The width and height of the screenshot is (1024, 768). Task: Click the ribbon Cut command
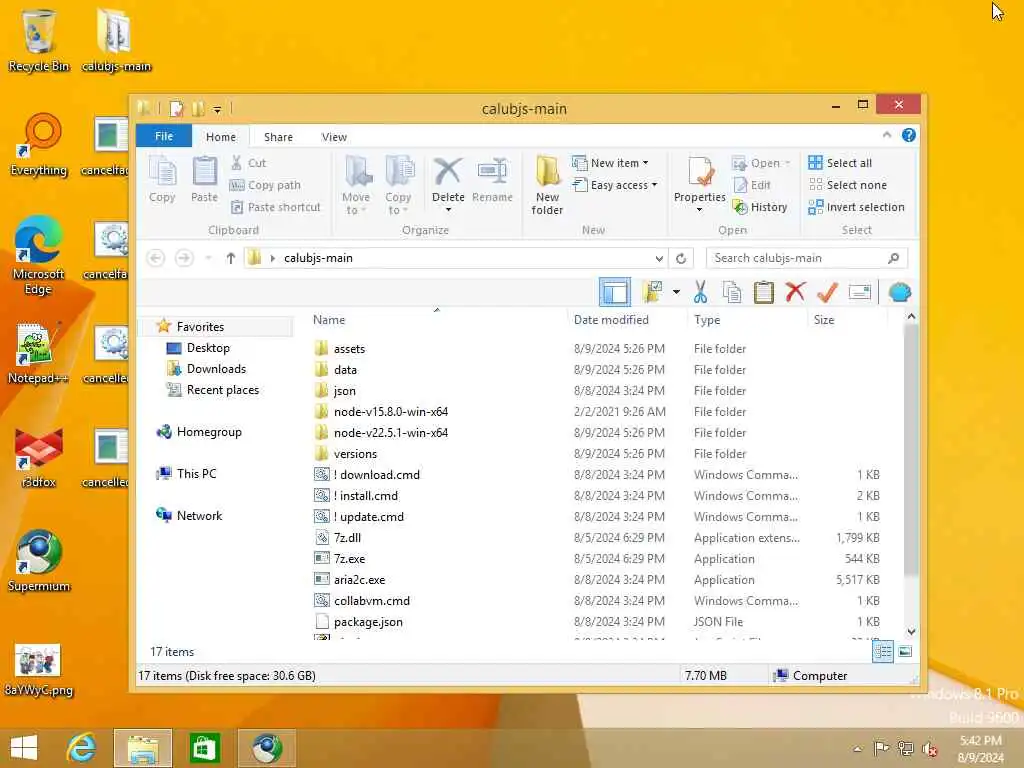tap(248, 163)
